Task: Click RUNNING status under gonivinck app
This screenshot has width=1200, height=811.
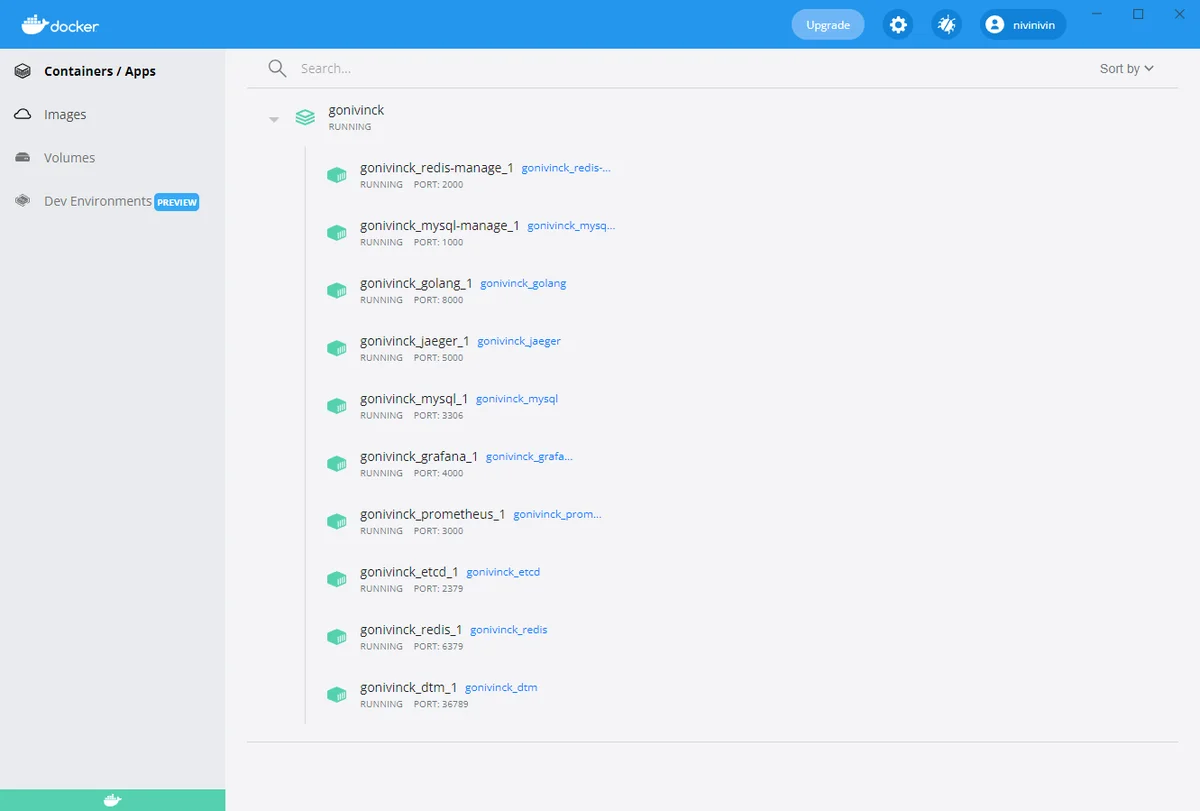Action: 350,127
